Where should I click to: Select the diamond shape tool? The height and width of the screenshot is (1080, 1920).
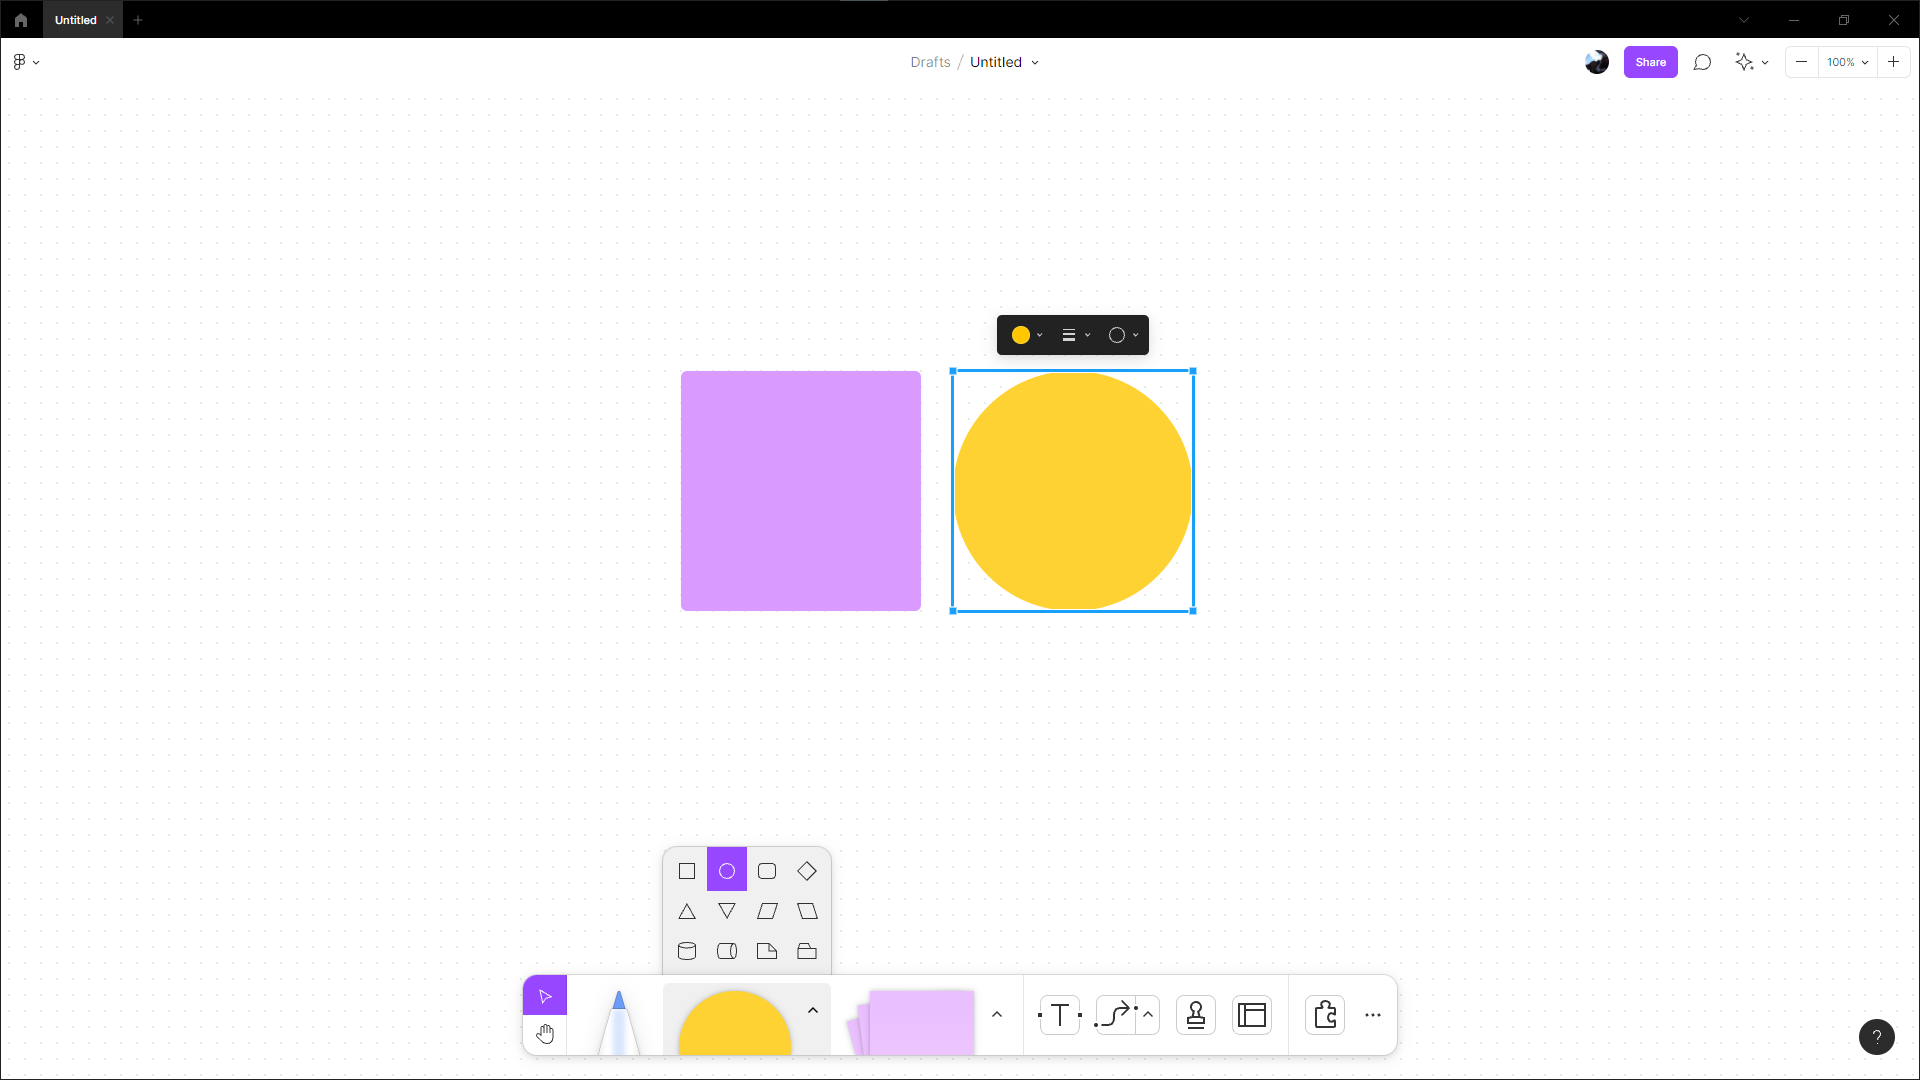pyautogui.click(x=807, y=870)
